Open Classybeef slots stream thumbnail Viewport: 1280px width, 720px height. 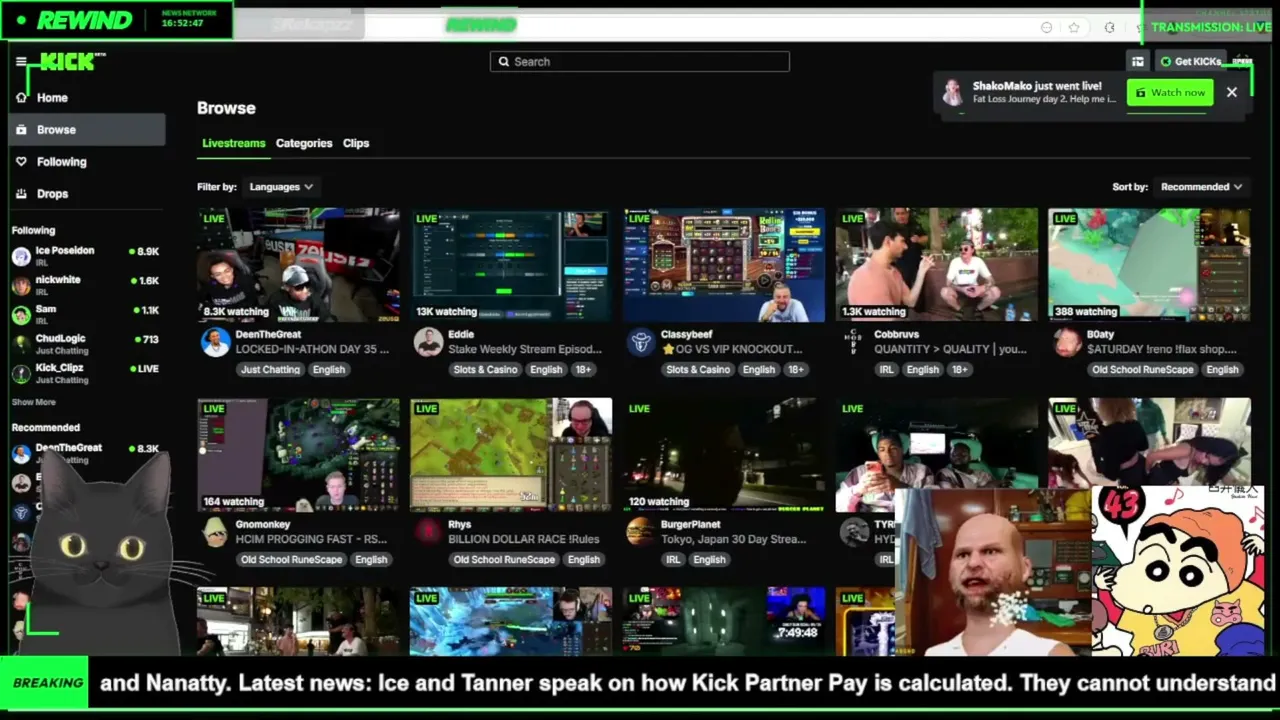724,265
